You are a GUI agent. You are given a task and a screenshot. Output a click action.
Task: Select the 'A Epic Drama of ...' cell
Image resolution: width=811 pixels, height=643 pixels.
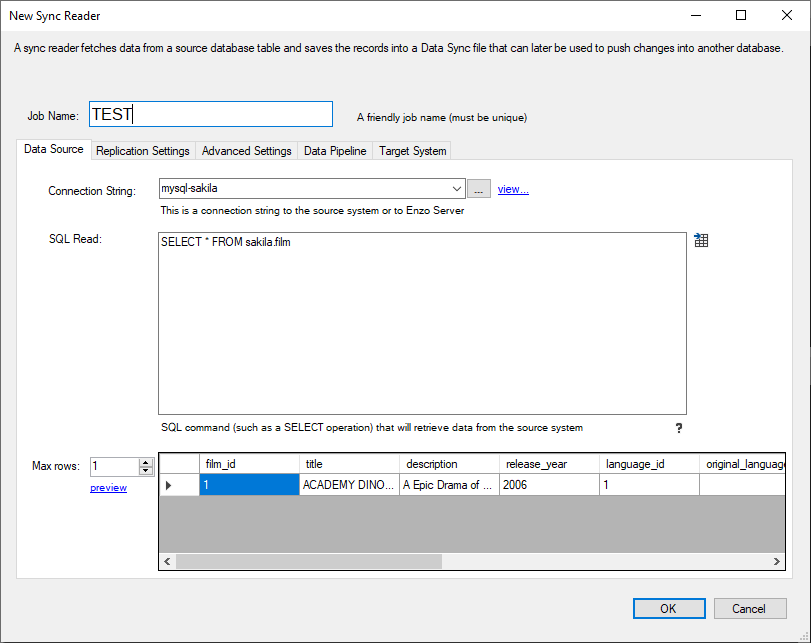pos(449,485)
